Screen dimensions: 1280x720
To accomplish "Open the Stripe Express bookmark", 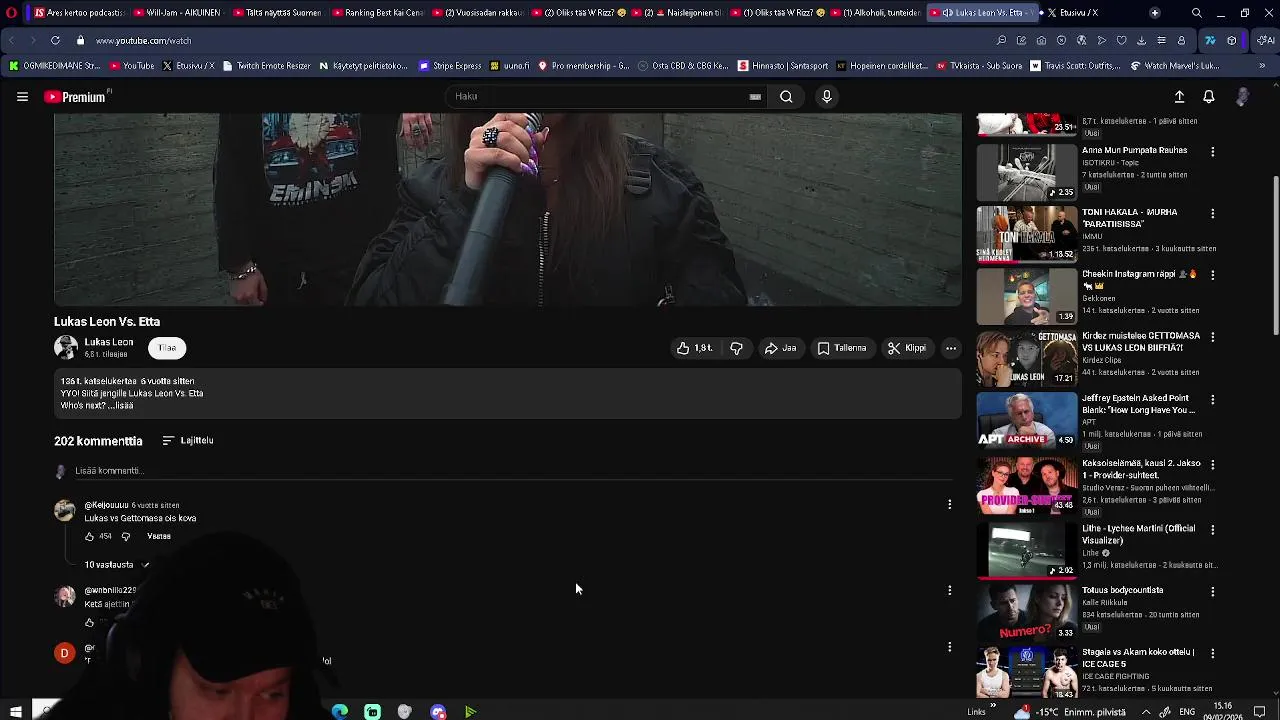I will (450, 66).
